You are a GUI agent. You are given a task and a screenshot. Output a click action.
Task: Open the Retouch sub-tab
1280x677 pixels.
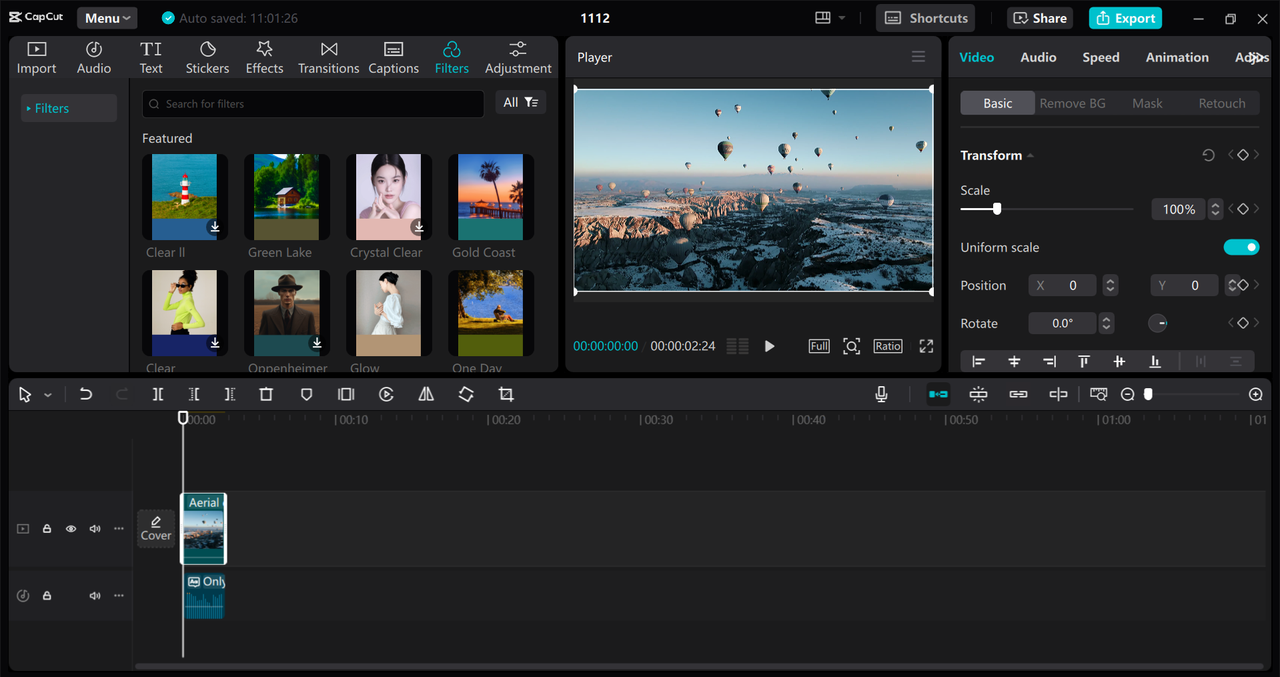[x=1222, y=103]
